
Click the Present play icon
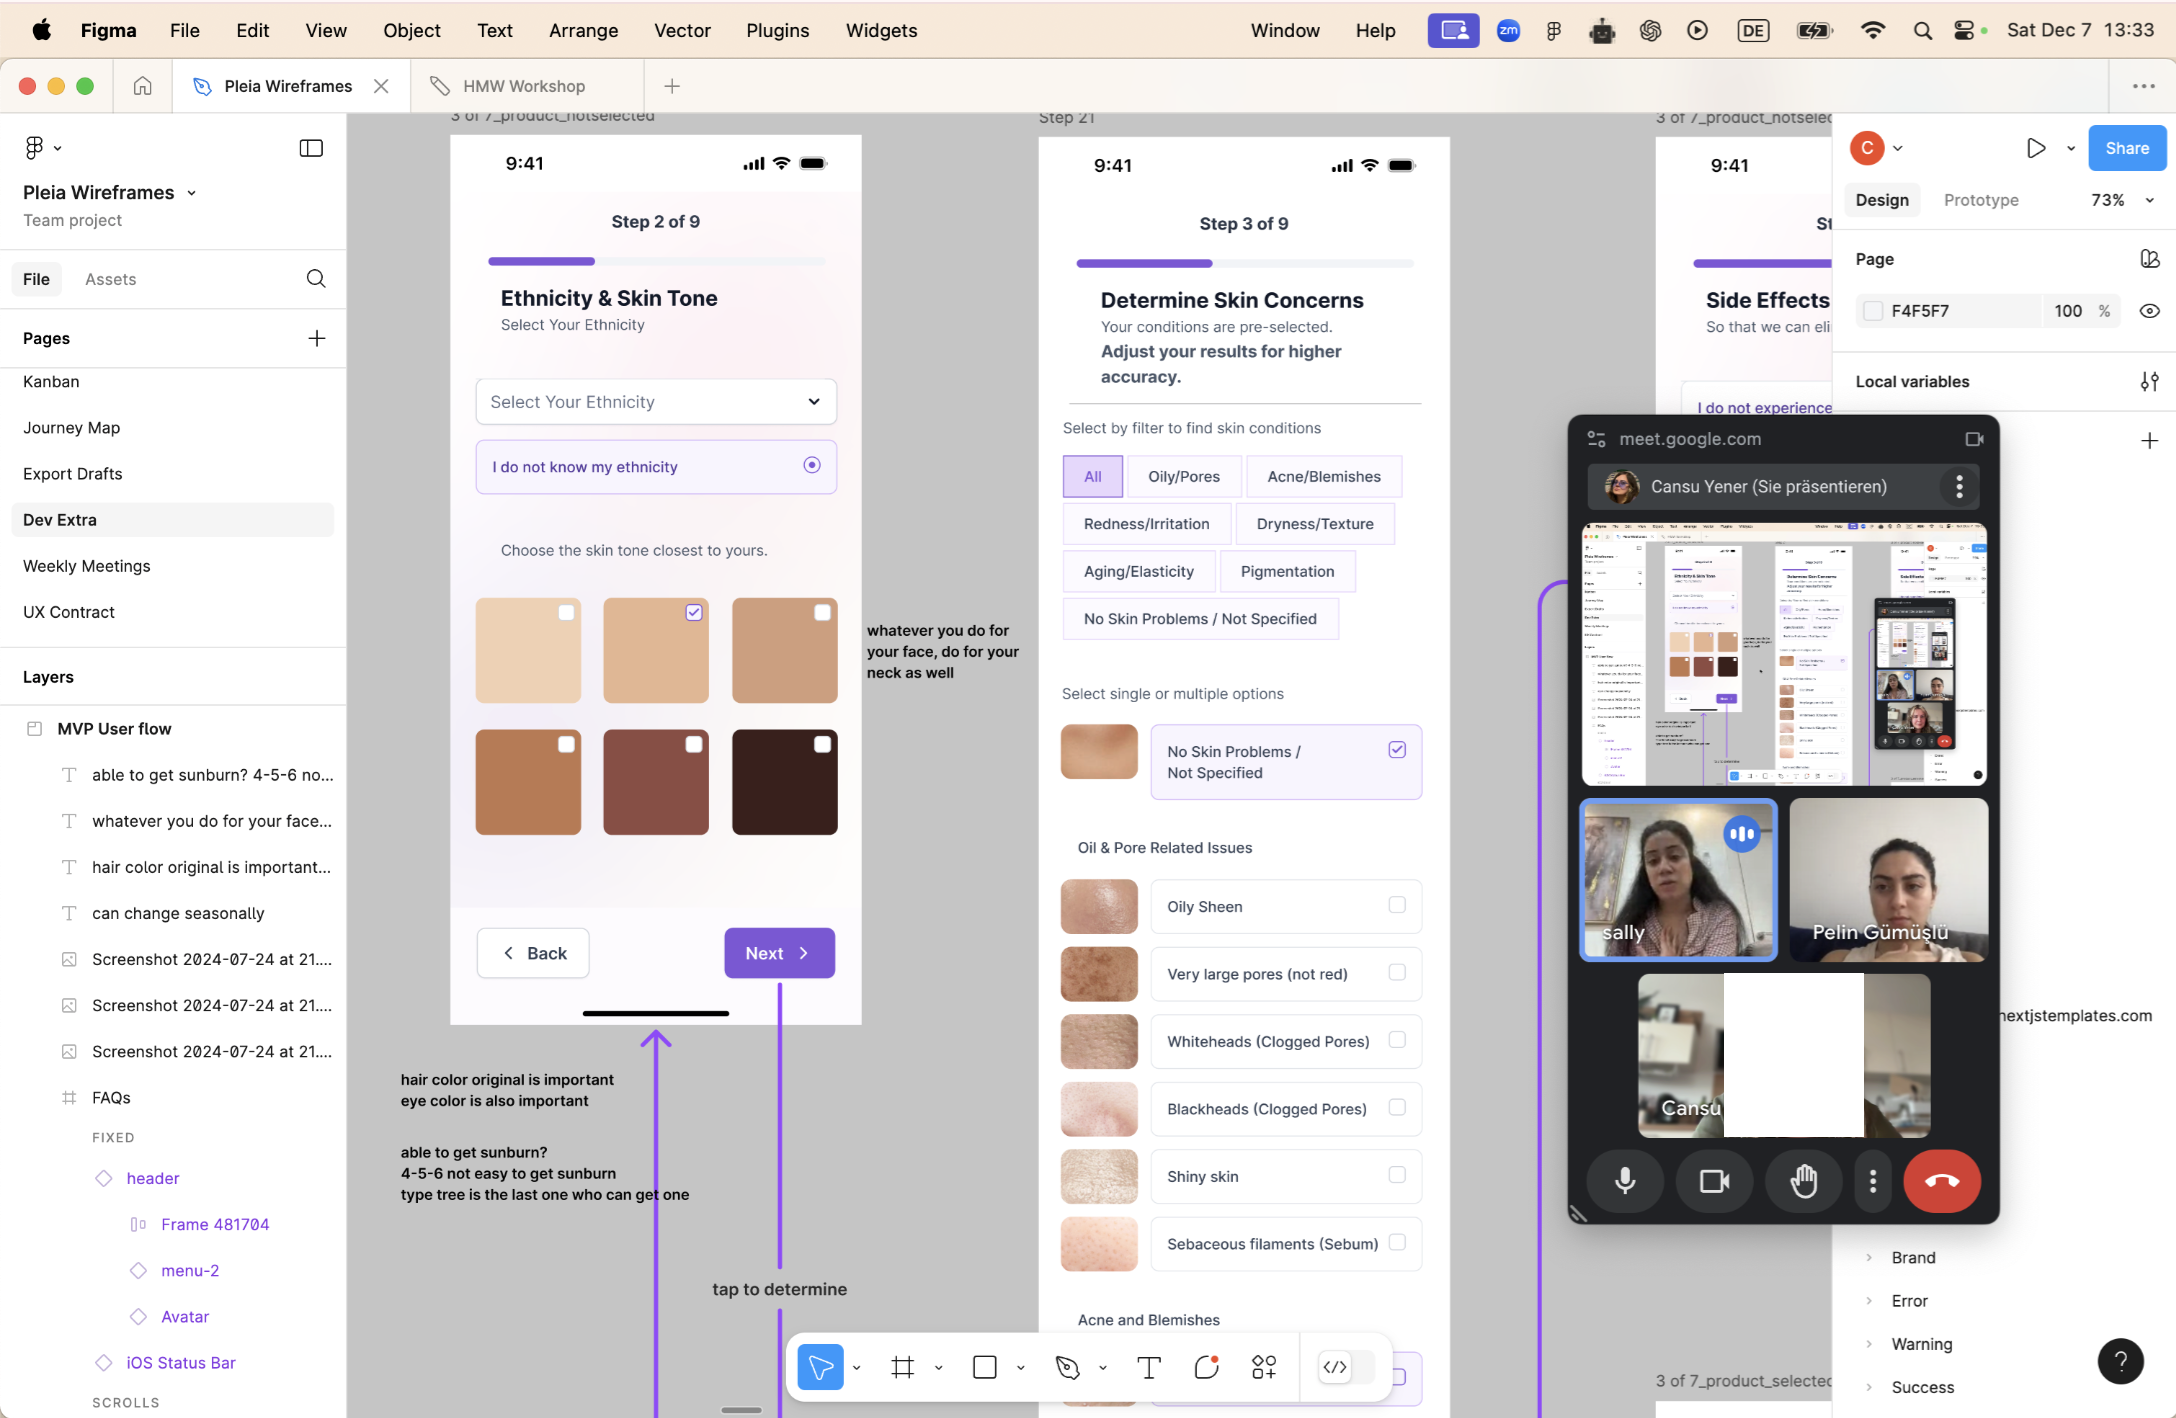[x=2035, y=148]
